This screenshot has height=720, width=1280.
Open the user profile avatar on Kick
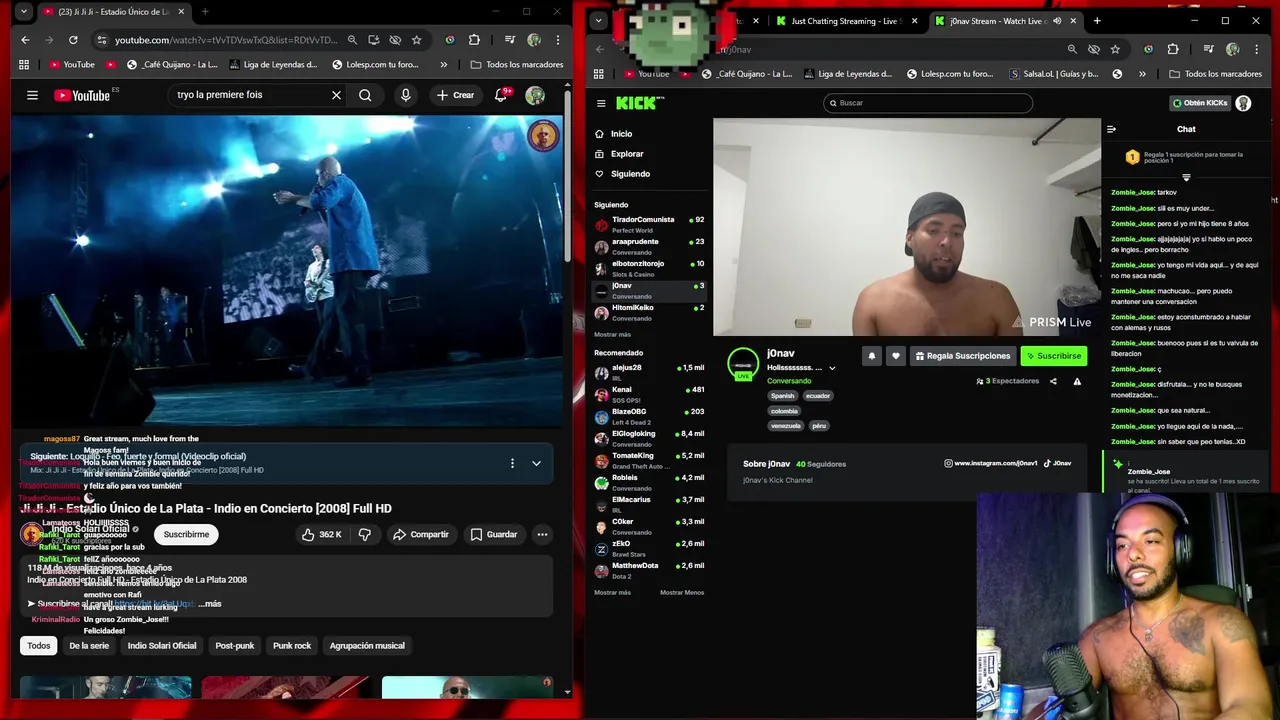click(x=1243, y=103)
